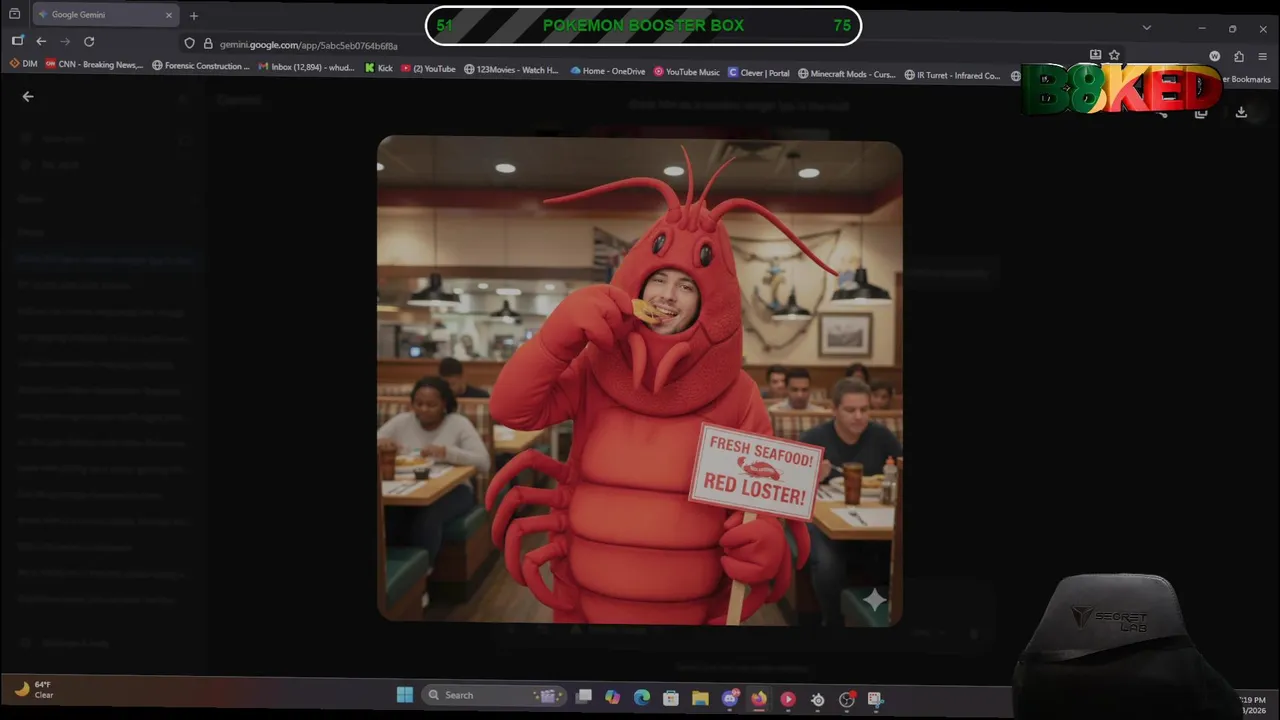Download the generated lobster image
The height and width of the screenshot is (720, 1280).
coord(1241,112)
